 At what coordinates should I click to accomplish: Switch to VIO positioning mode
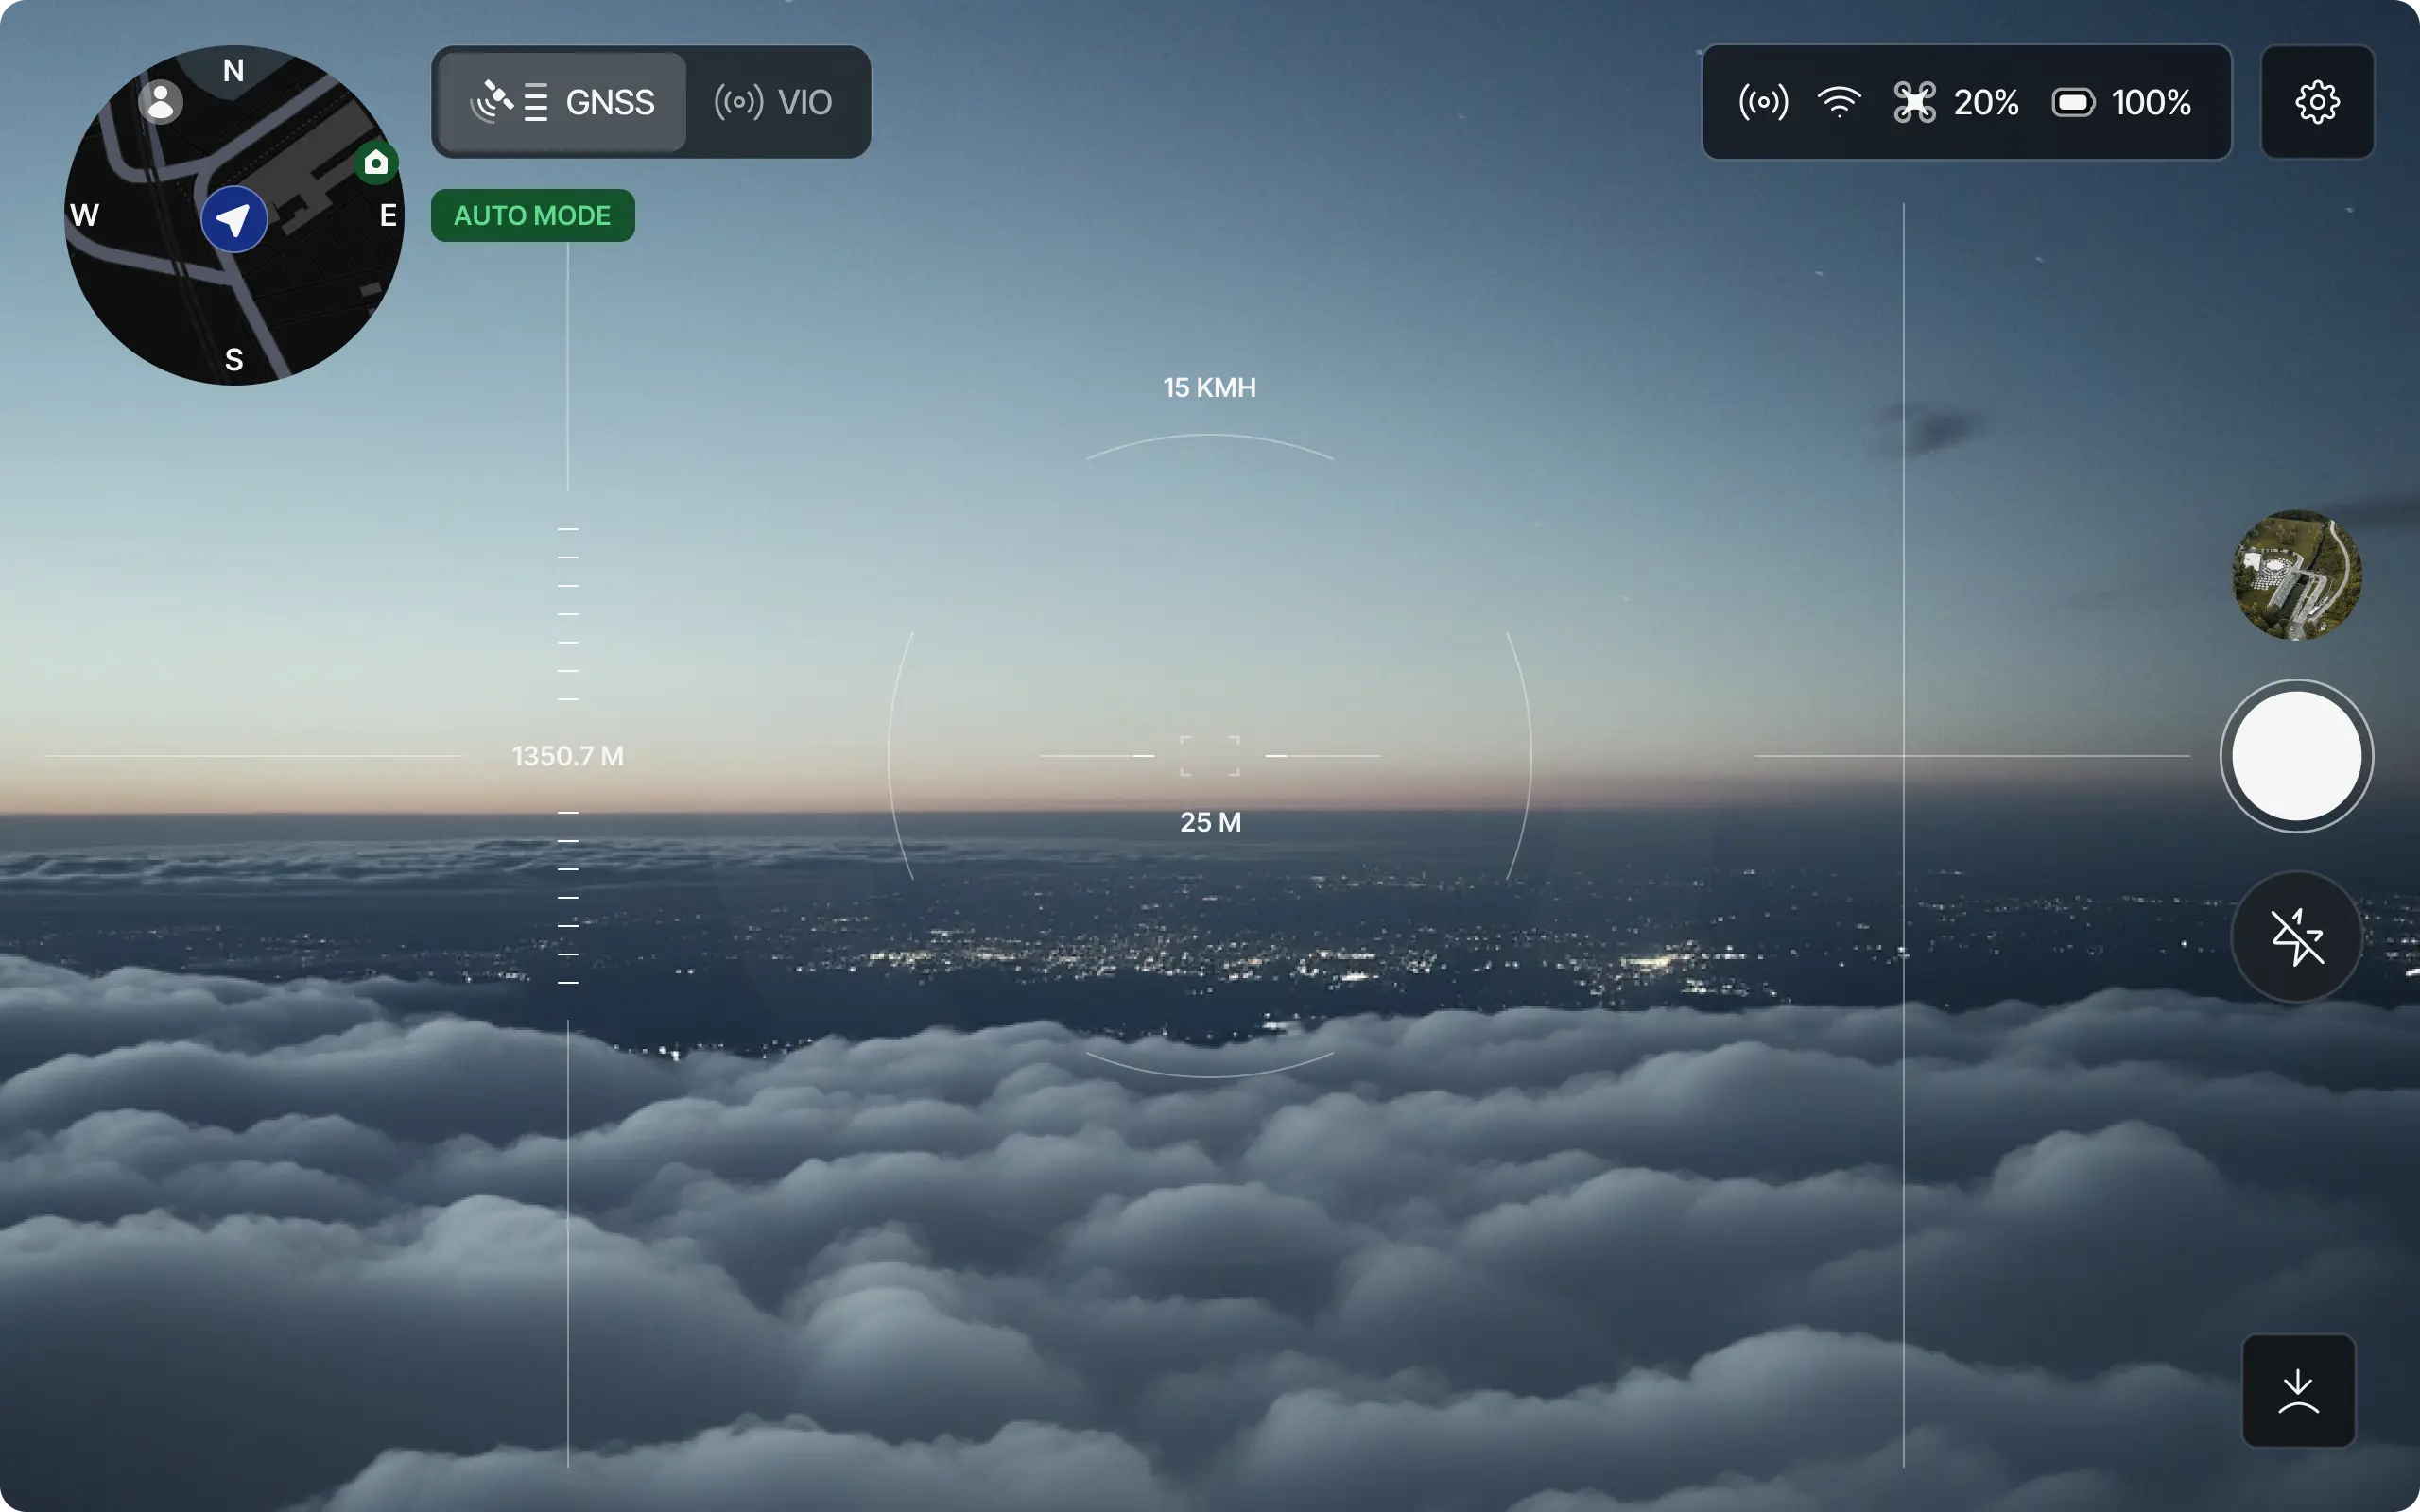[773, 102]
